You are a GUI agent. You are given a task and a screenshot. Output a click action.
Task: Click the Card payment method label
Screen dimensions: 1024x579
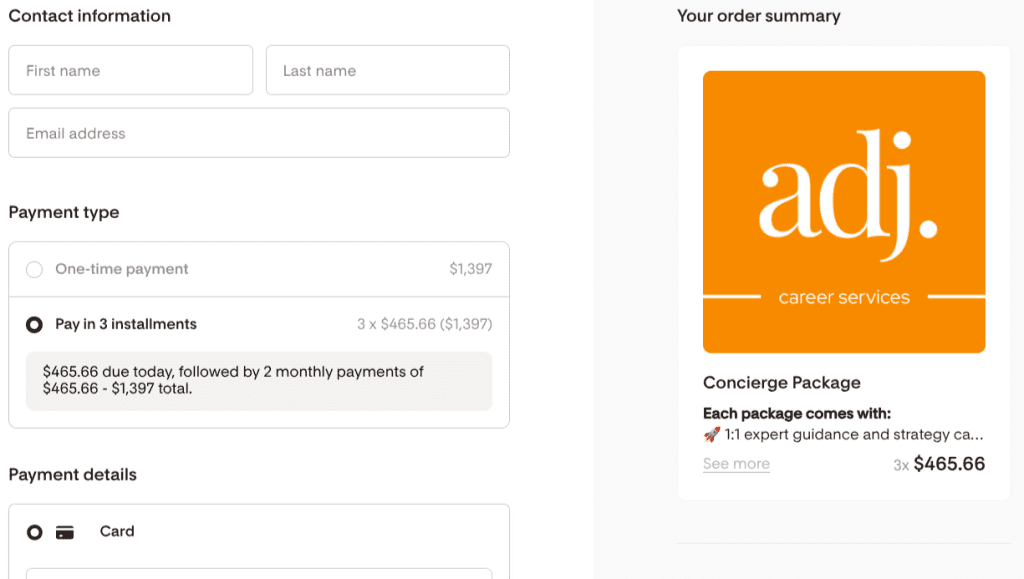[117, 532]
